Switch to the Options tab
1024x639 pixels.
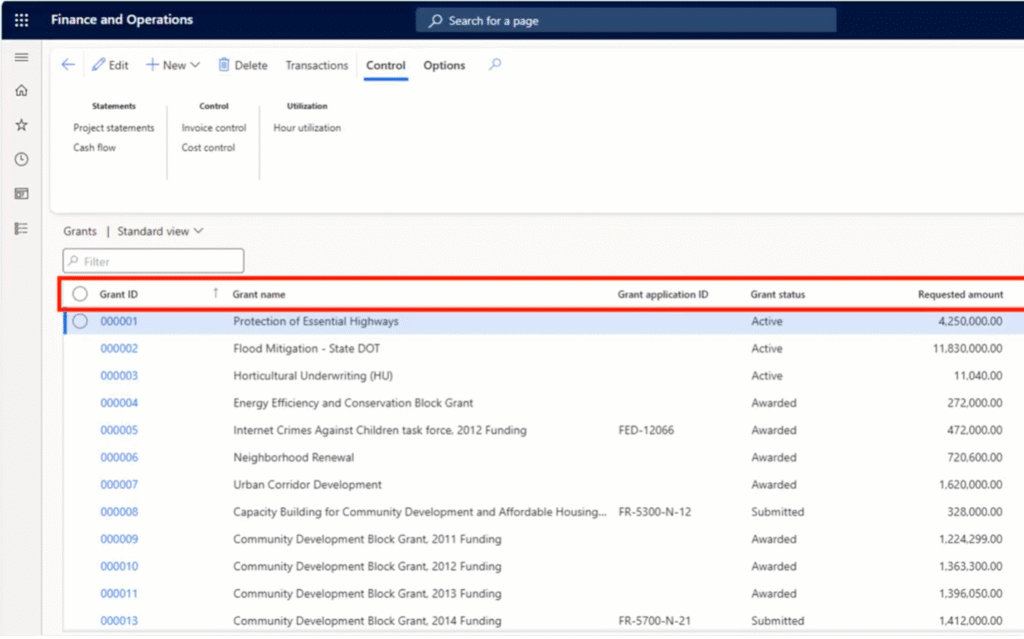coord(444,65)
